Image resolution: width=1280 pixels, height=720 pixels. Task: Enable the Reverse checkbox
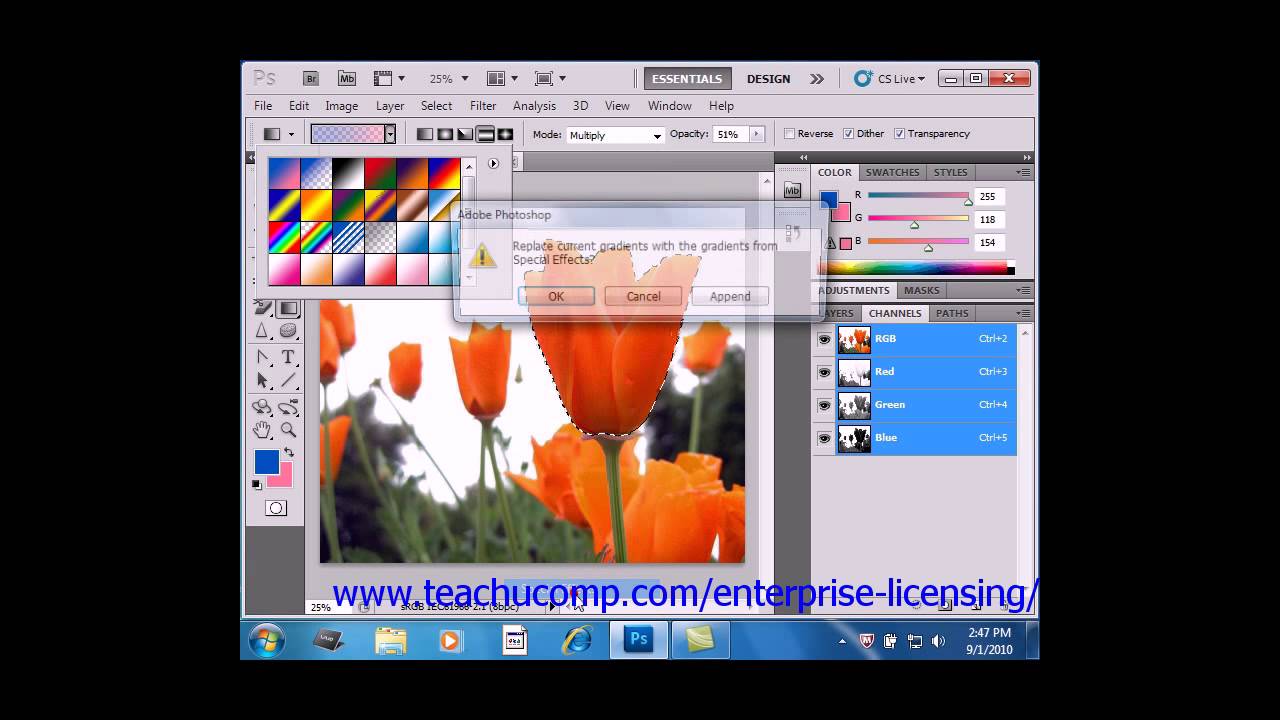(789, 134)
